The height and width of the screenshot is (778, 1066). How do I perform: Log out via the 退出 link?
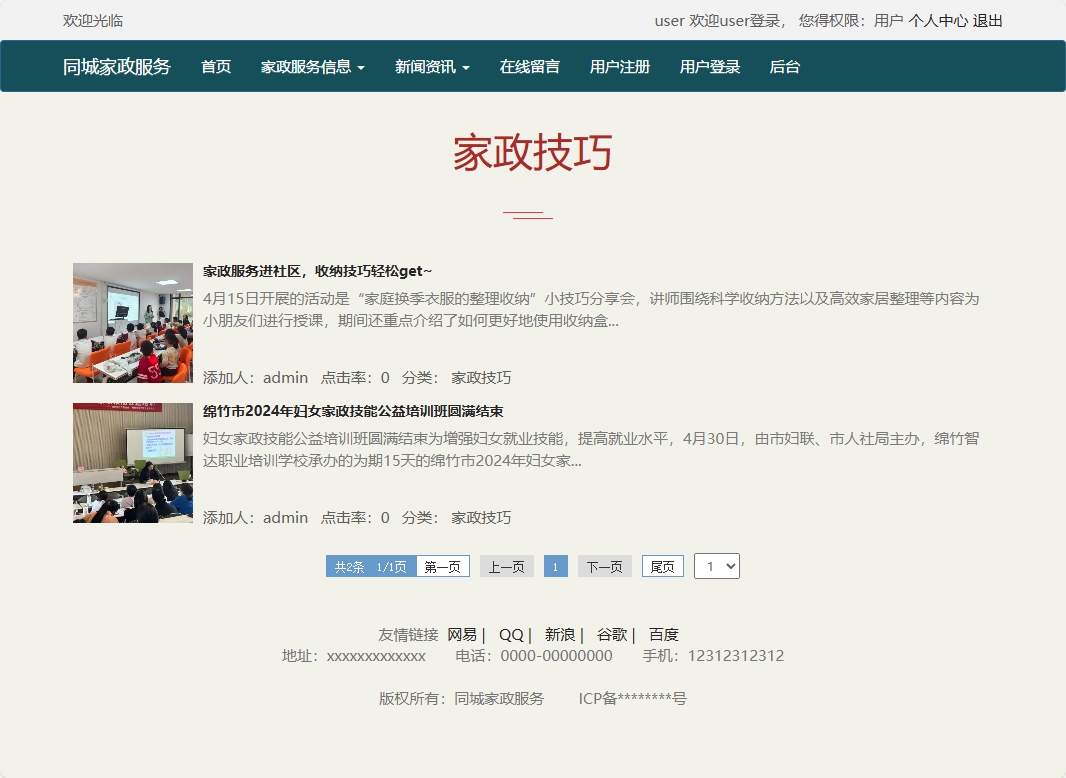click(986, 20)
